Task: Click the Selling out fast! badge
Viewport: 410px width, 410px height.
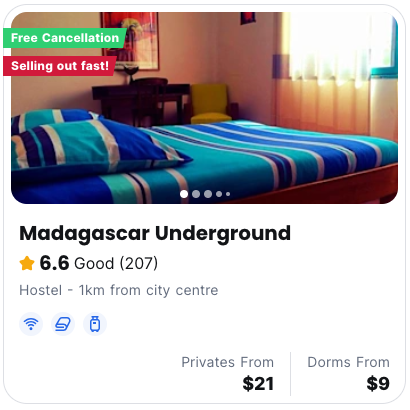Action: (60, 66)
